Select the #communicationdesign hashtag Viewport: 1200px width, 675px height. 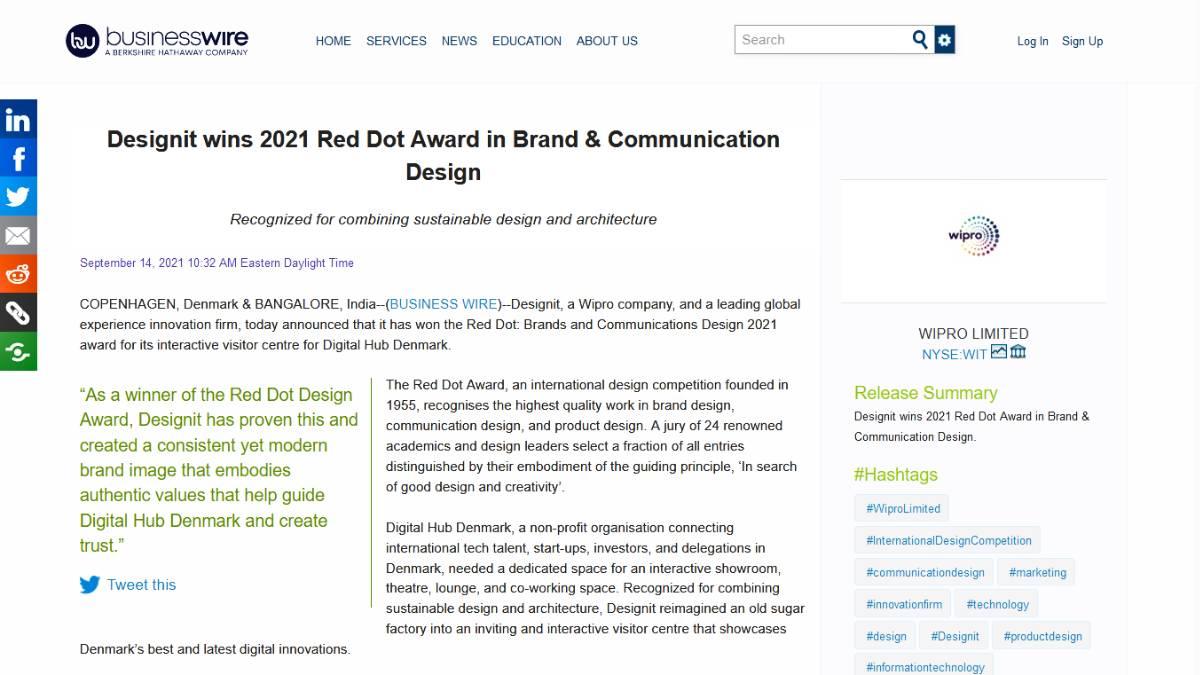pos(925,572)
